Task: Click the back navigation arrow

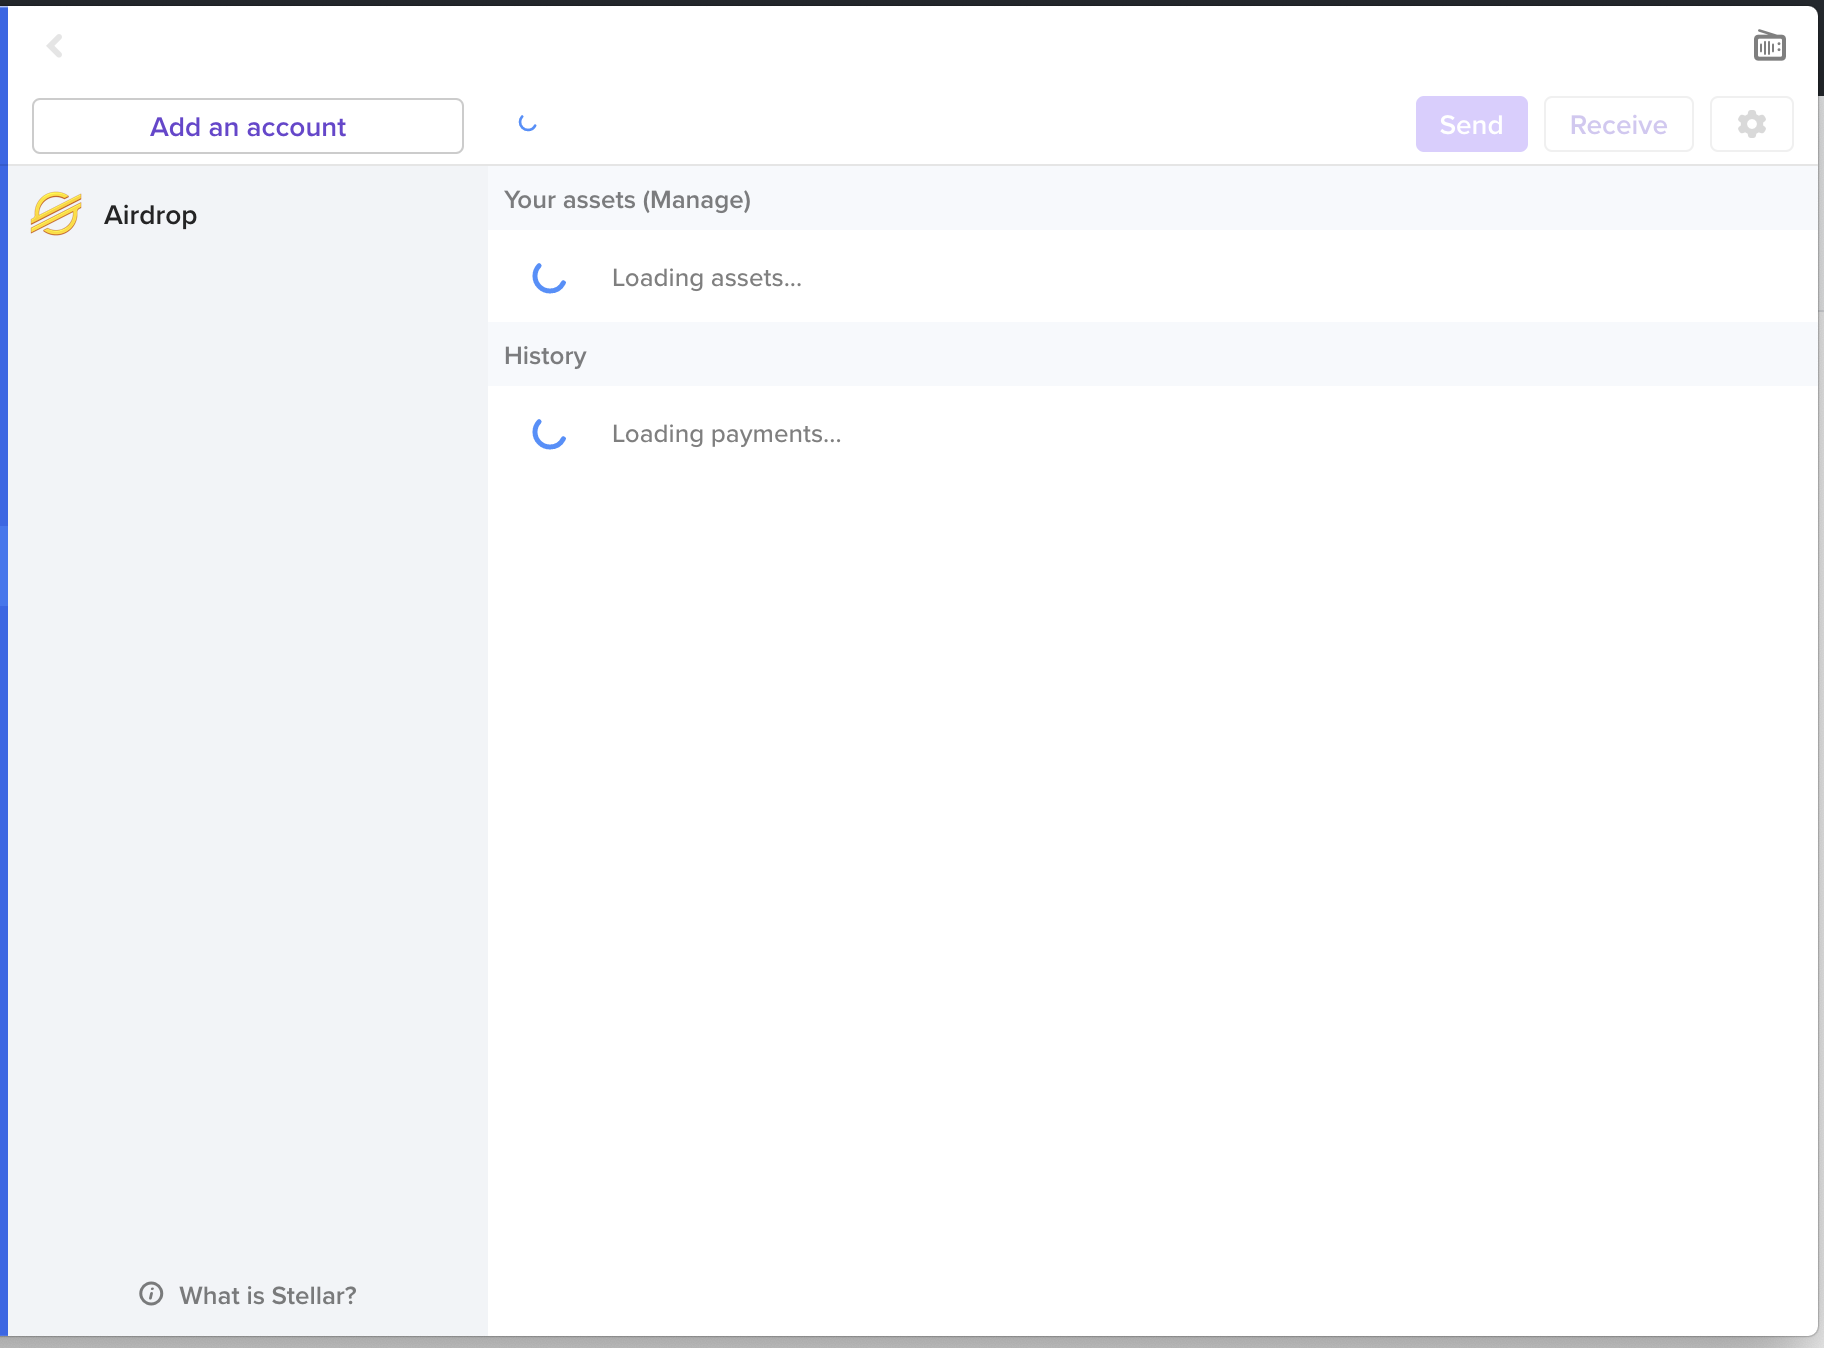Action: point(56,45)
